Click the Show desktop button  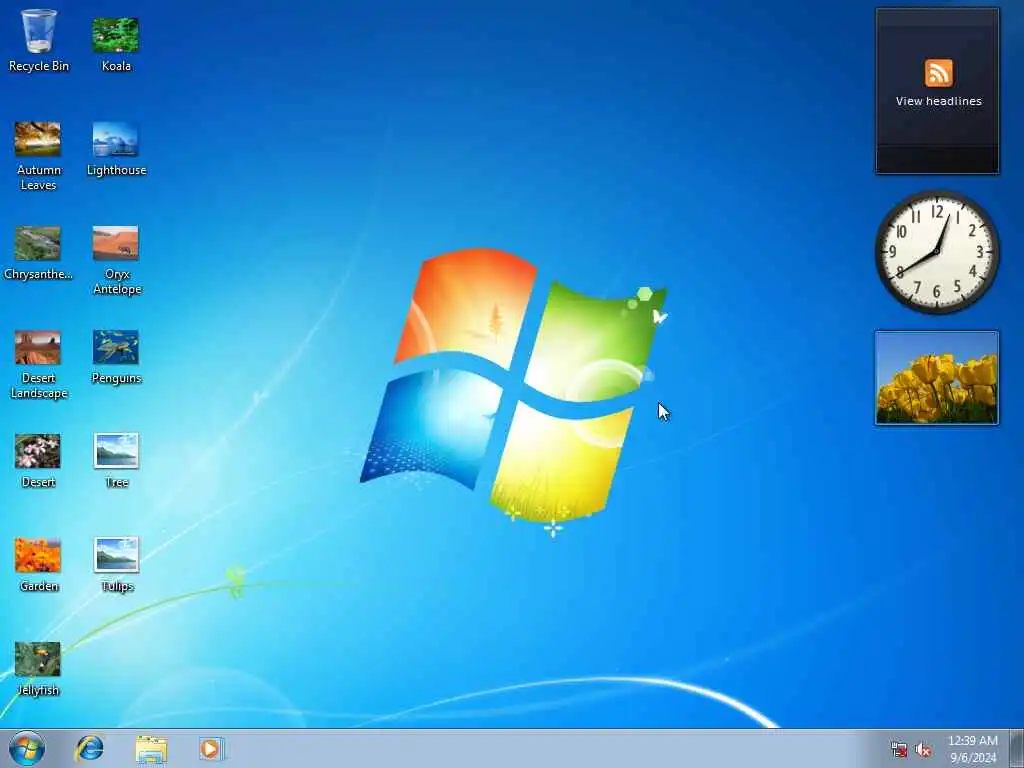(1016, 748)
